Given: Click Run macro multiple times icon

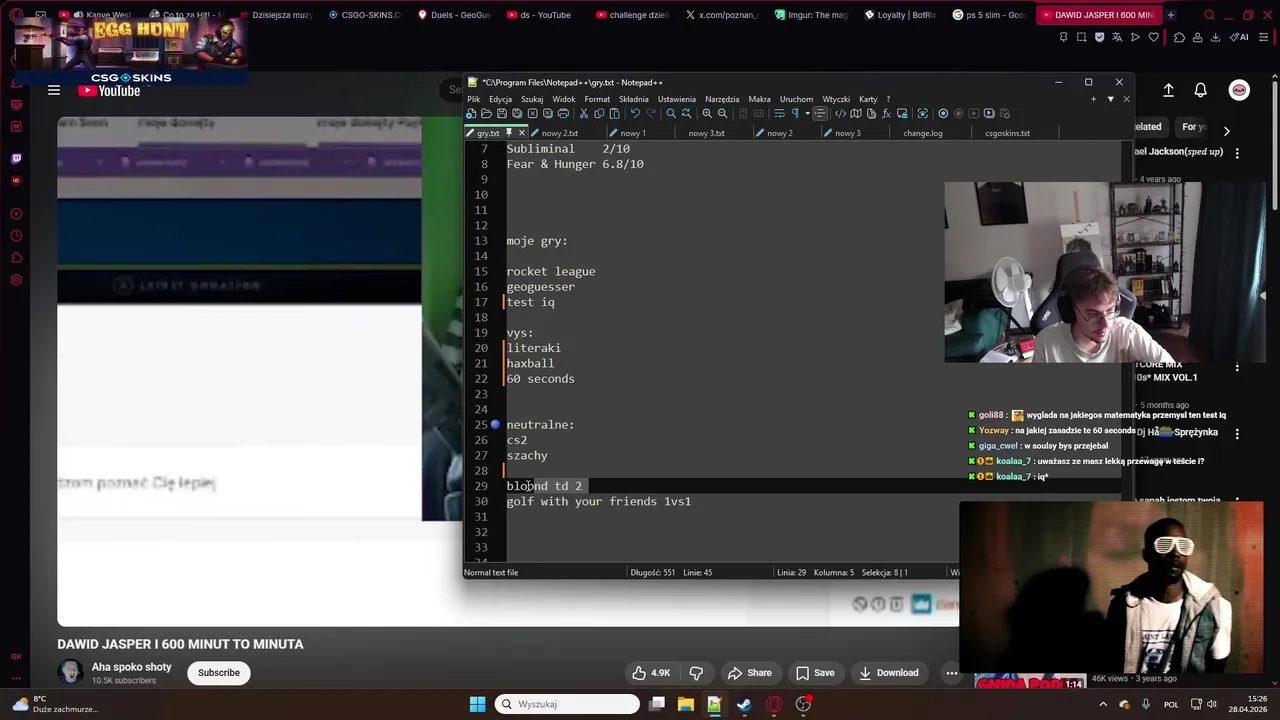Looking at the screenshot, I should [x=989, y=113].
